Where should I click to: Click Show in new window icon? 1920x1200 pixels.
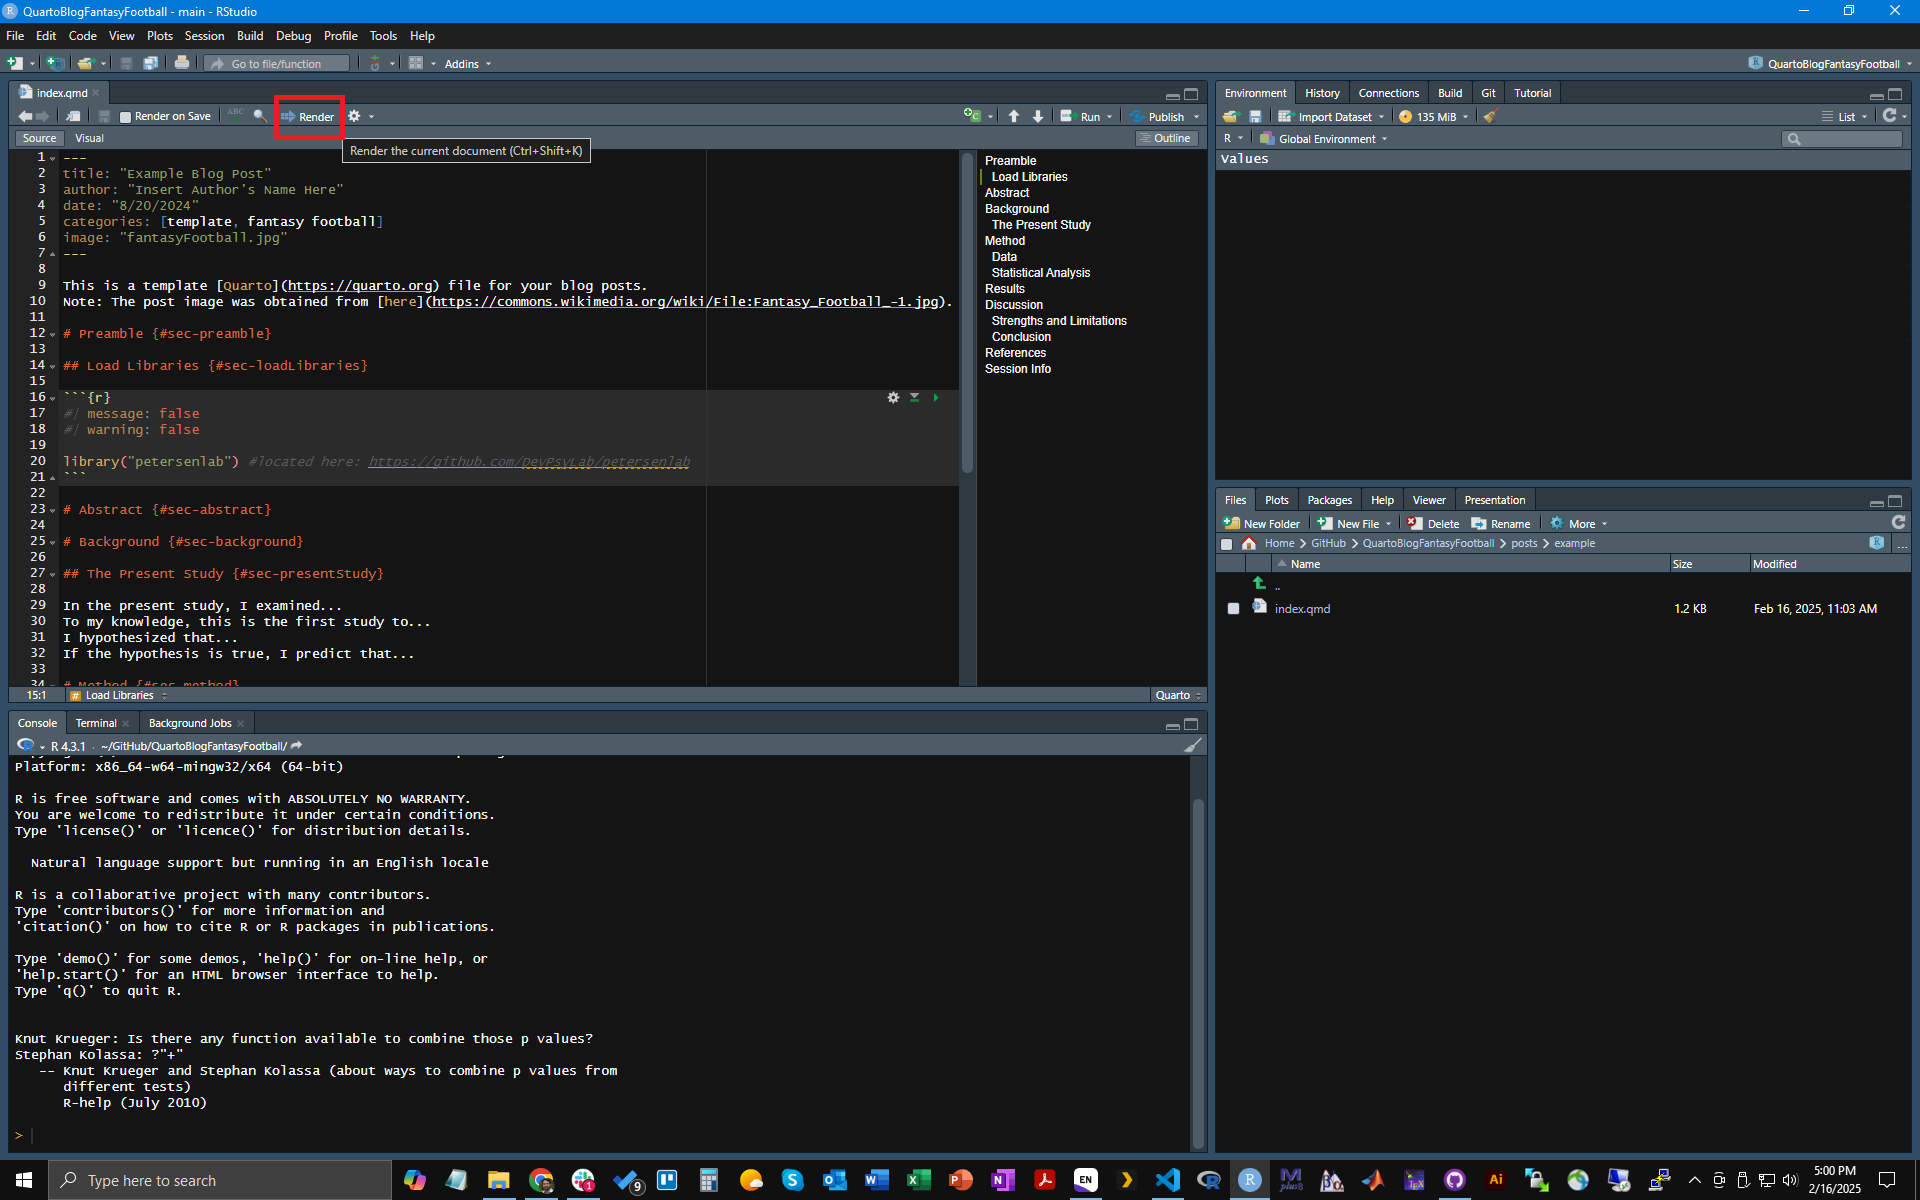point(73,116)
